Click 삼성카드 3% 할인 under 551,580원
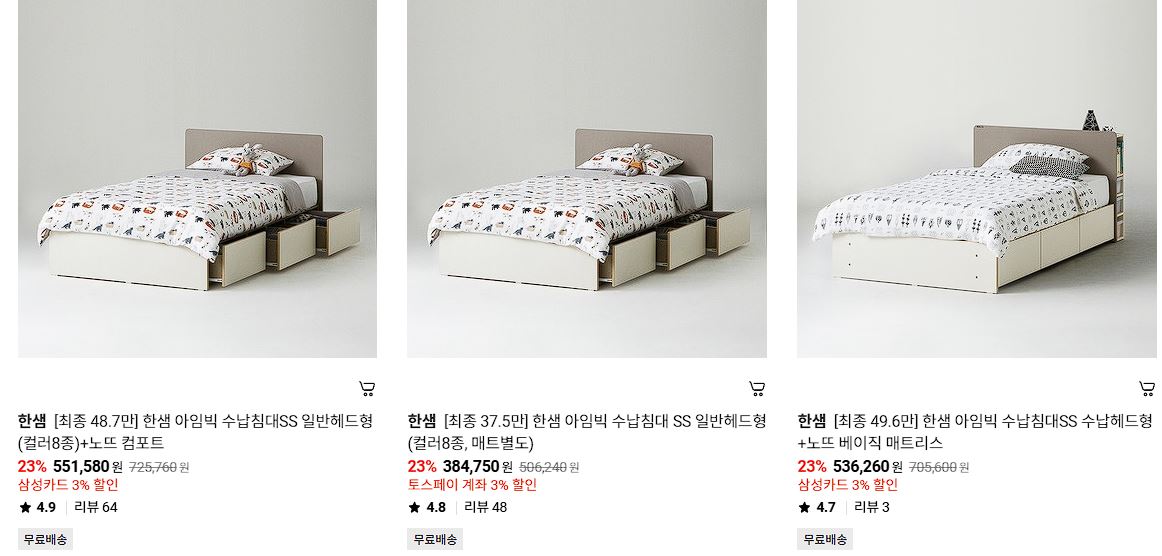Screen dimensions: 1162x556 pyautogui.click(x=68, y=486)
